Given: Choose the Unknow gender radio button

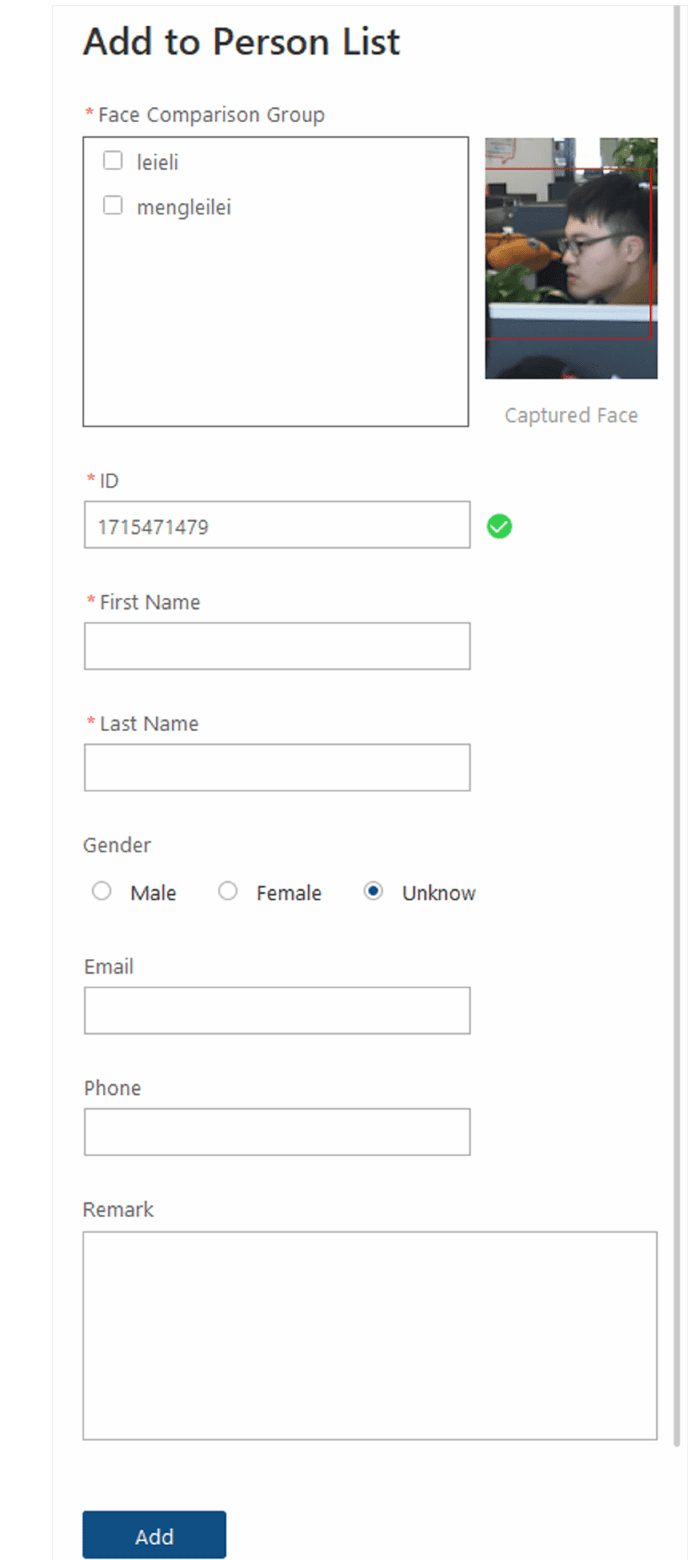Looking at the screenshot, I should pyautogui.click(x=373, y=891).
